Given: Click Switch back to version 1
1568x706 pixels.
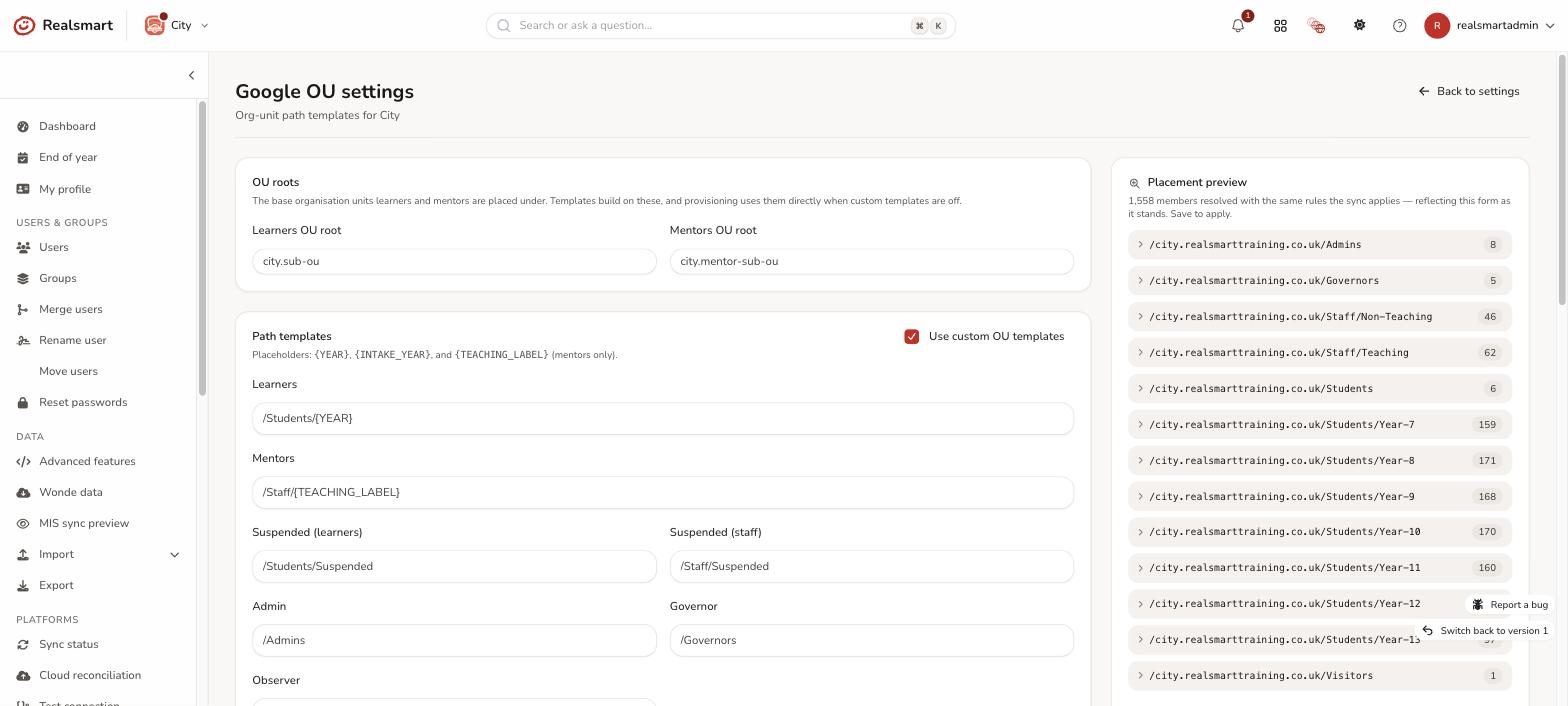Looking at the screenshot, I should tap(1485, 631).
